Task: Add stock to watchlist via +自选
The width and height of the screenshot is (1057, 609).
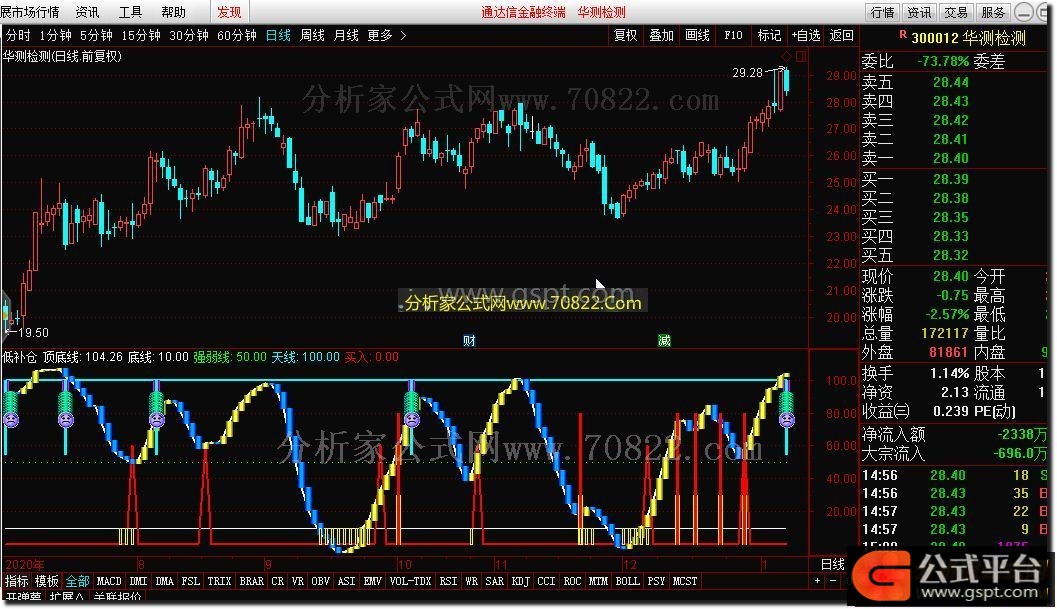Action: tap(806, 35)
